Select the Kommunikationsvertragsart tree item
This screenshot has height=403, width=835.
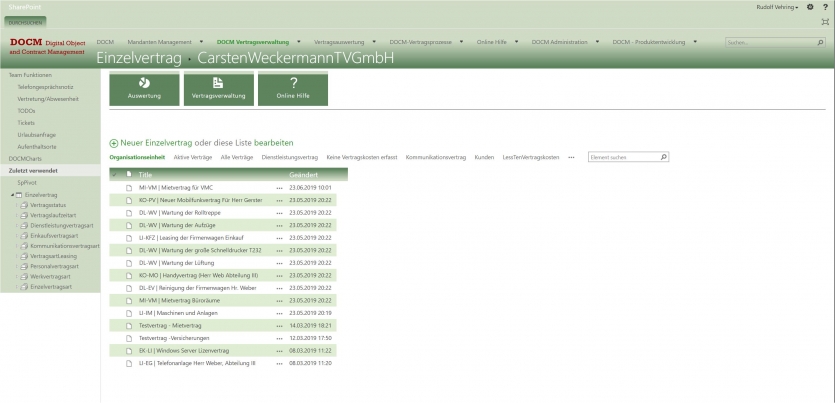point(65,246)
